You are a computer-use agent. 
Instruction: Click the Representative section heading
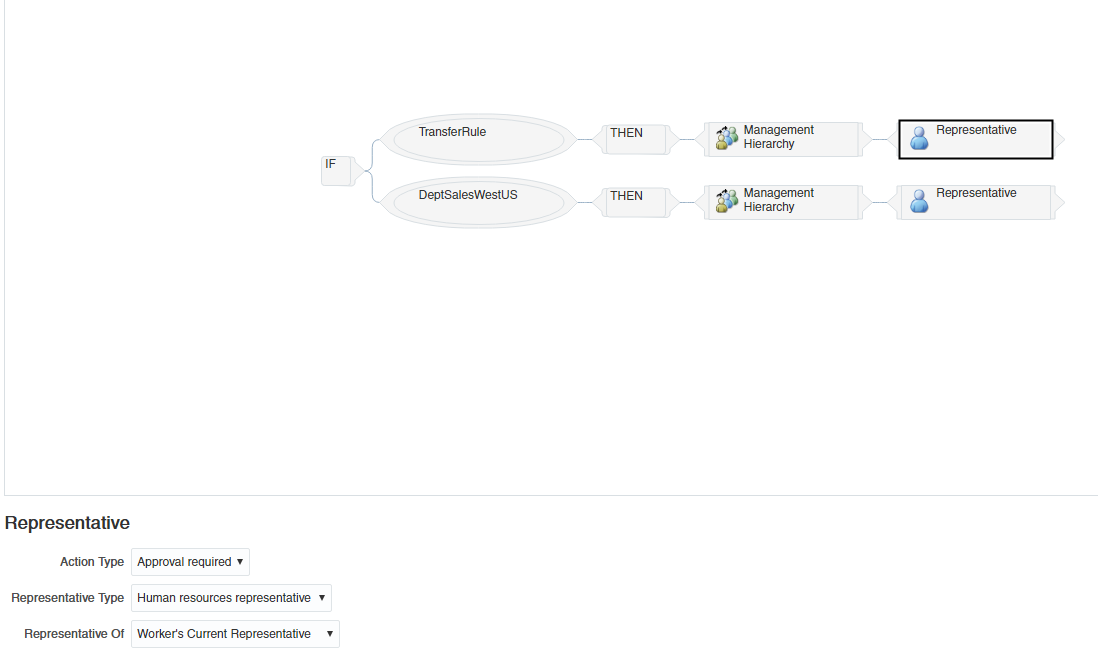point(67,523)
